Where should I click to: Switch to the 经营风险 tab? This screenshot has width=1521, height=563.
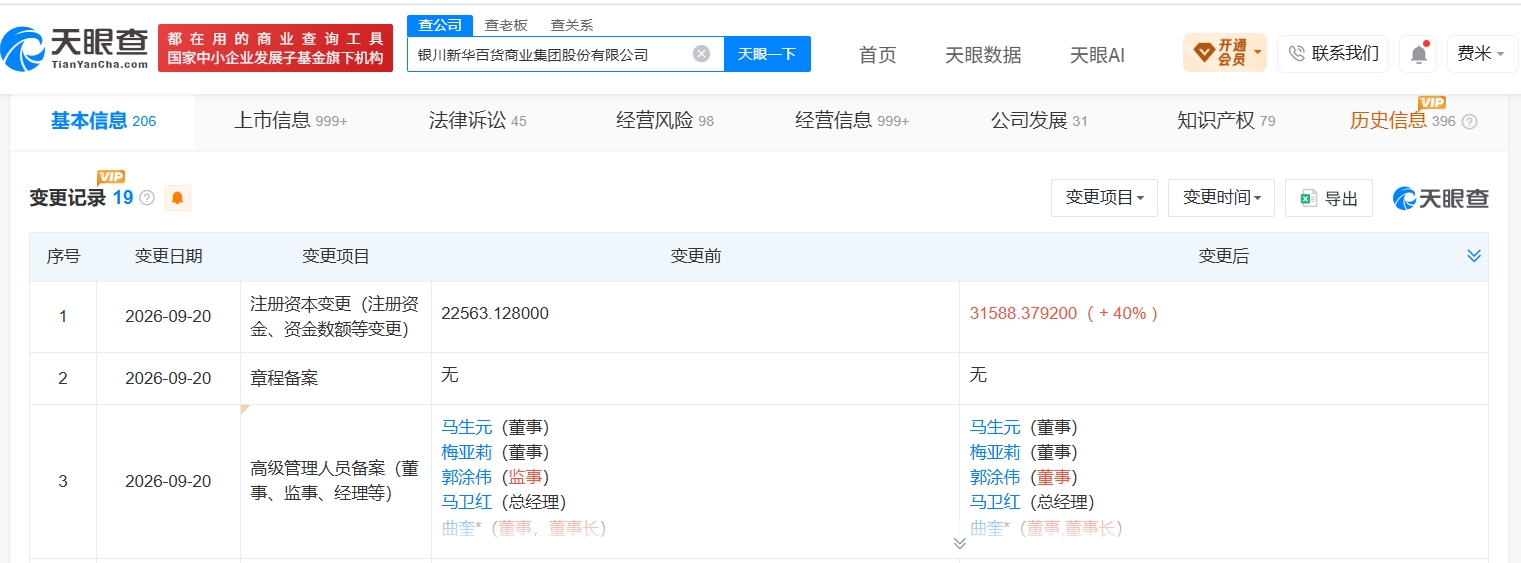pyautogui.click(x=665, y=121)
